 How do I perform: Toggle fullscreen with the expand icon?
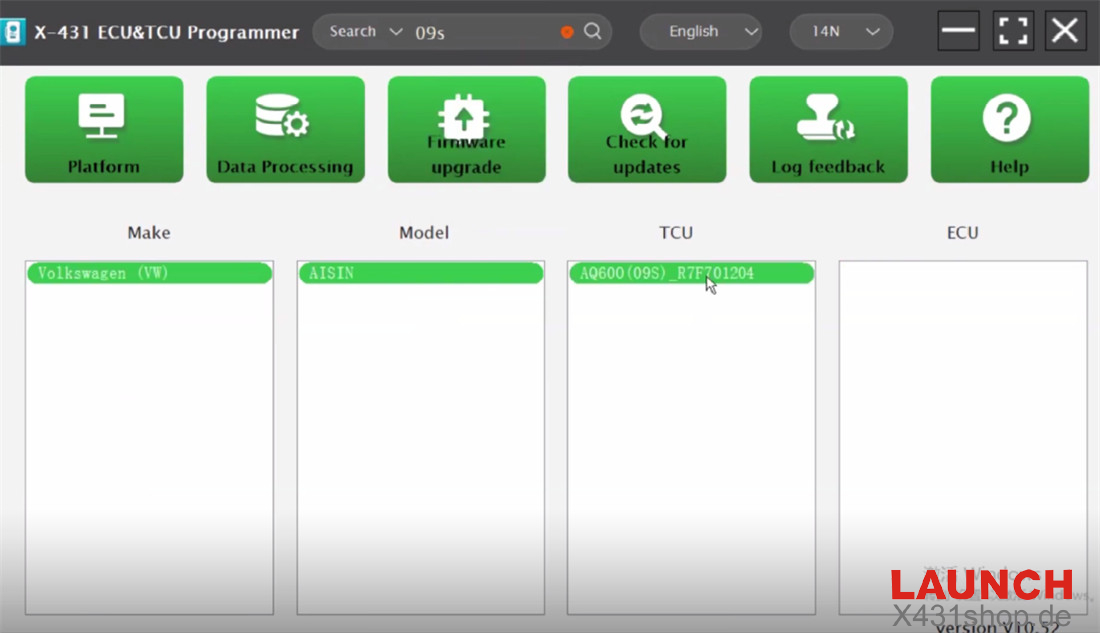[x=1013, y=31]
